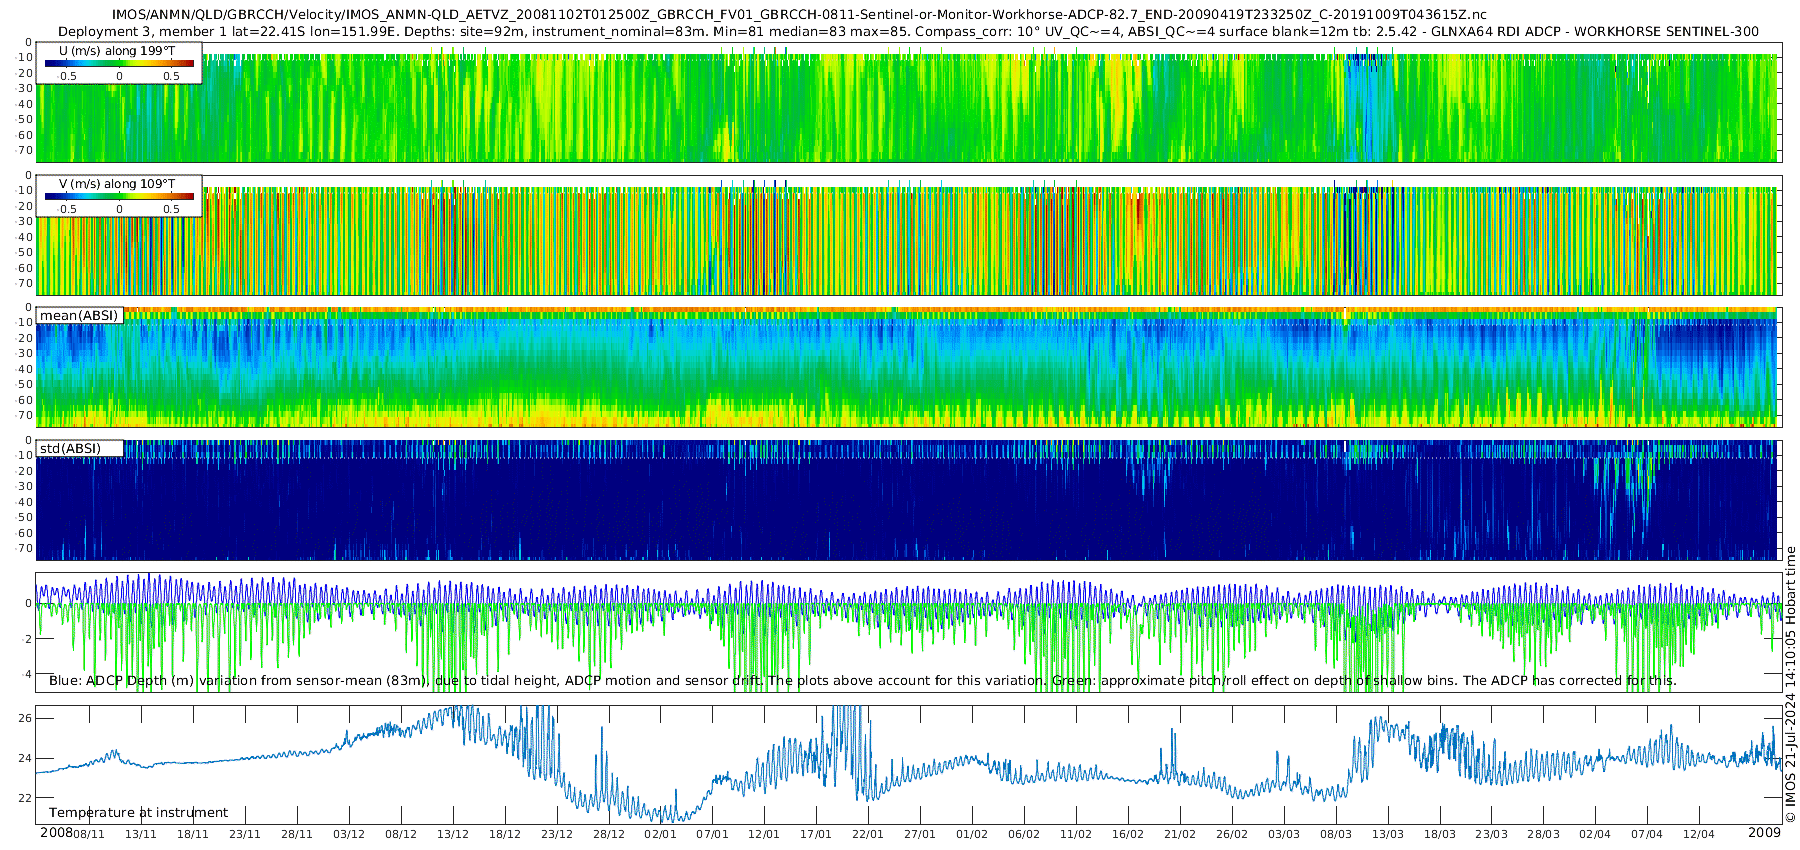The image size is (1800, 850).
Task: Click the 2009 year label on time axis
Action: [x=1764, y=833]
